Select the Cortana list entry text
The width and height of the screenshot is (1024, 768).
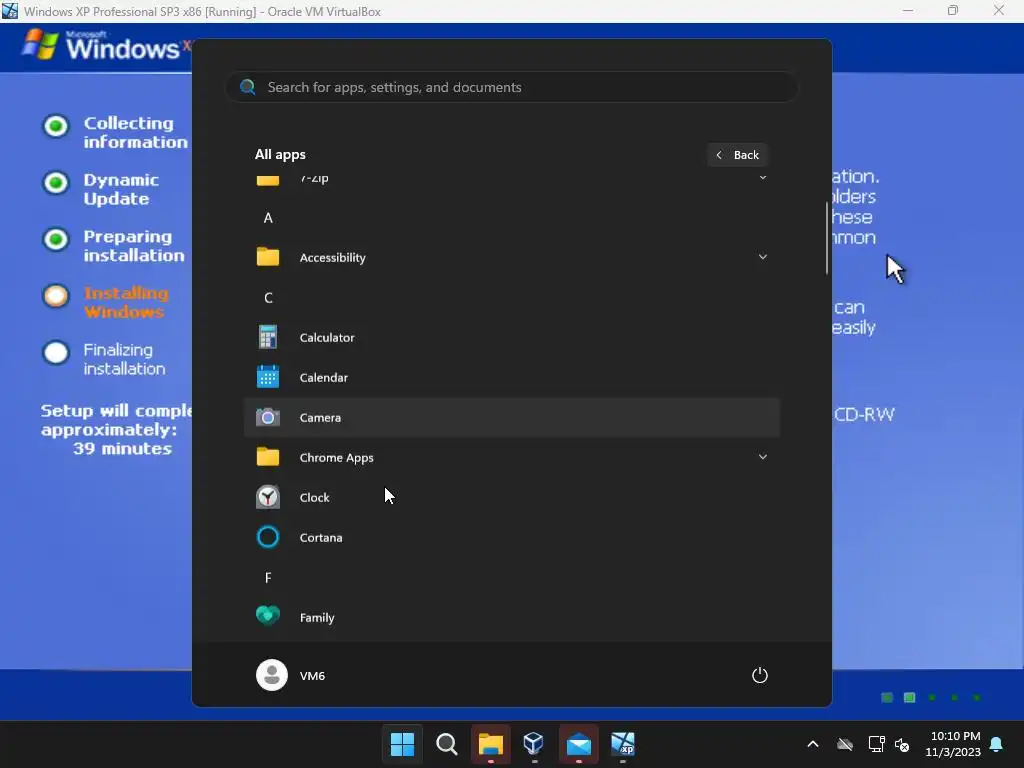(x=321, y=537)
